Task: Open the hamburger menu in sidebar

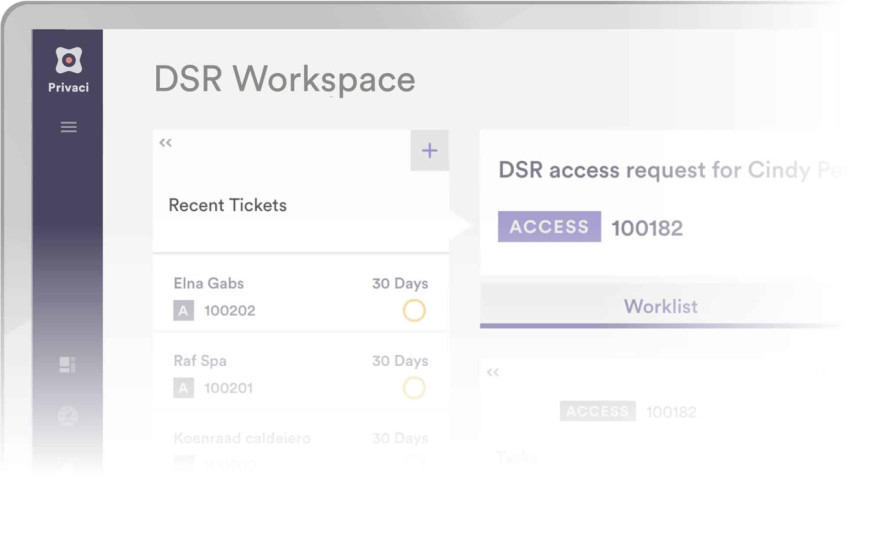Action: click(68, 127)
